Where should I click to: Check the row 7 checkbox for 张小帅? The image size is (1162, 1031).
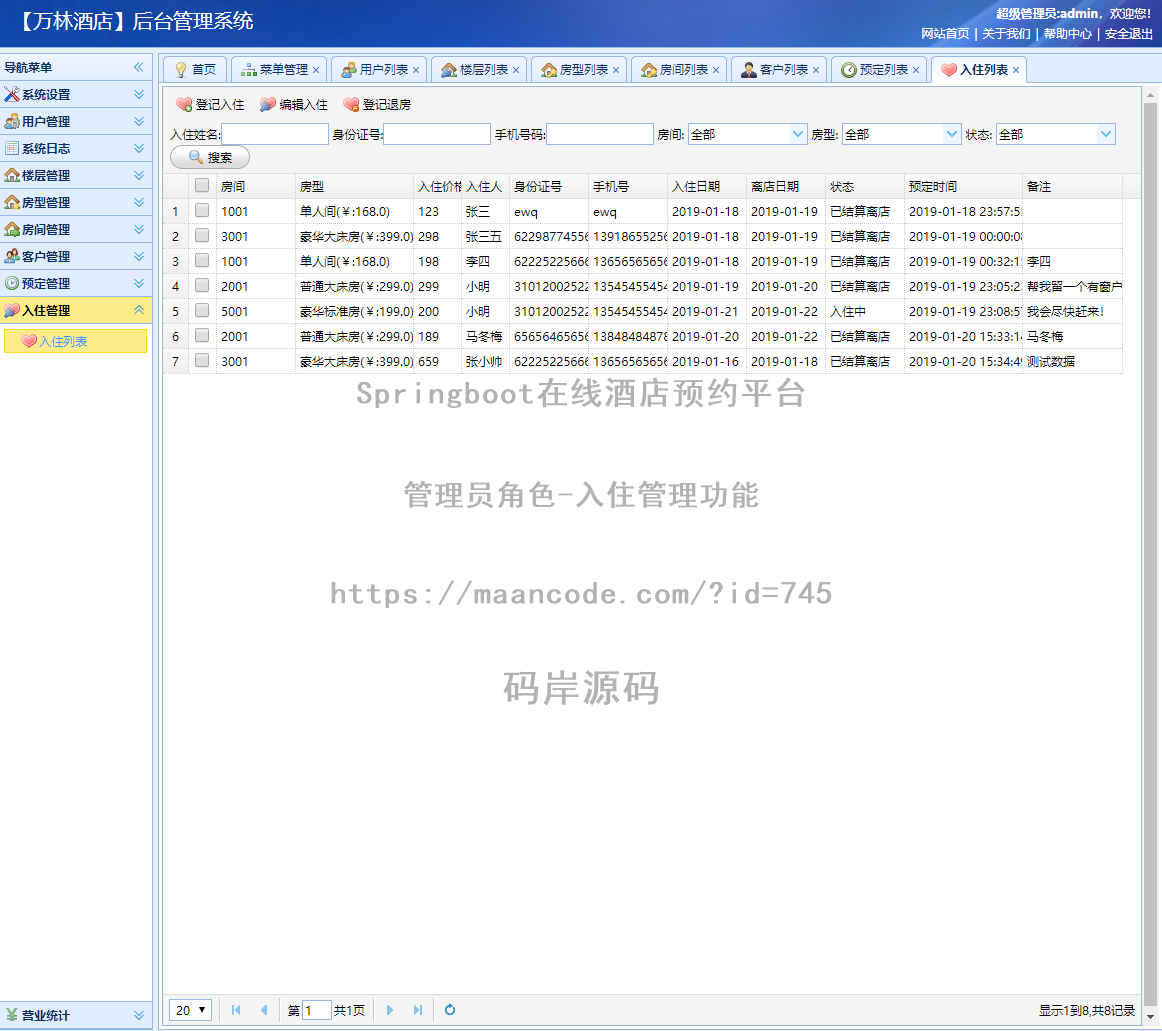[x=202, y=361]
